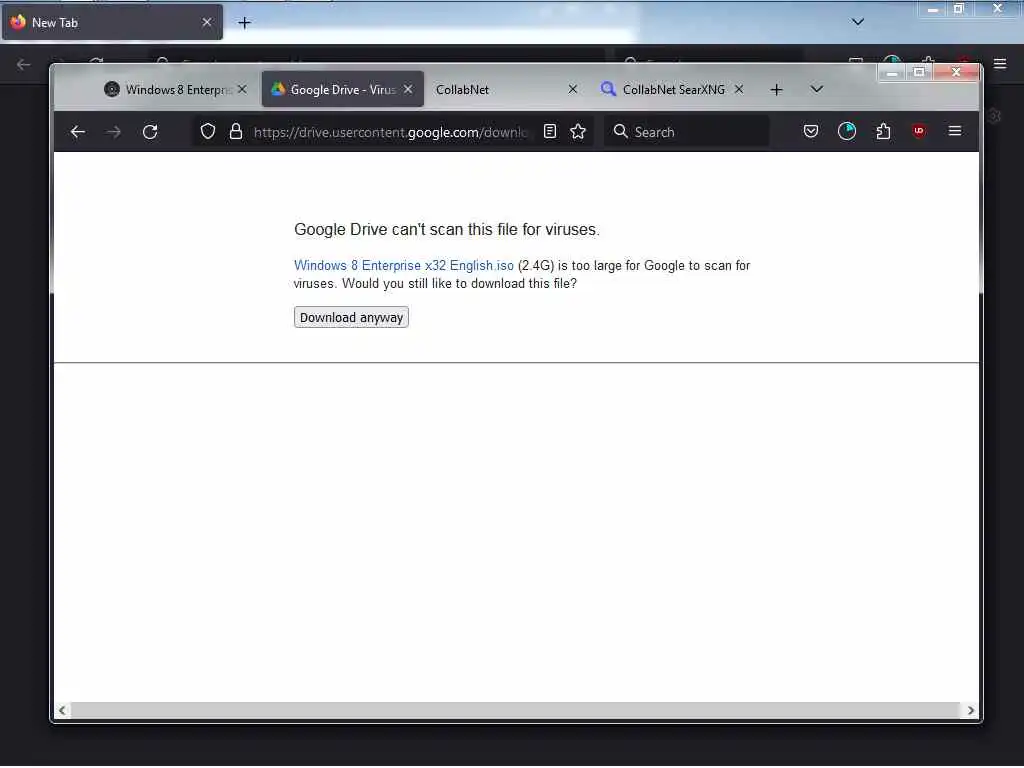Go back in the background New Tab window
Image resolution: width=1024 pixels, height=768 pixels.
(x=24, y=64)
